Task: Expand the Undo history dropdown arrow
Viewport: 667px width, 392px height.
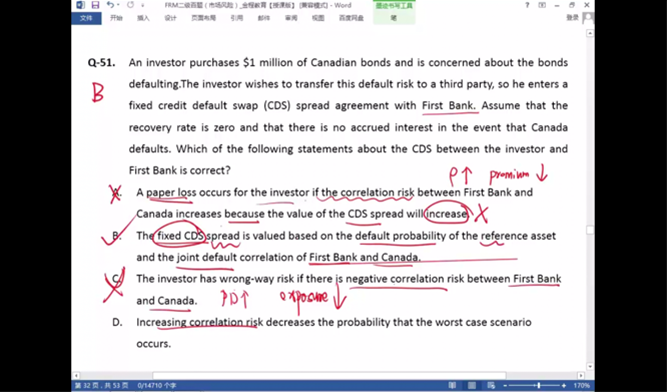Action: [x=117, y=6]
